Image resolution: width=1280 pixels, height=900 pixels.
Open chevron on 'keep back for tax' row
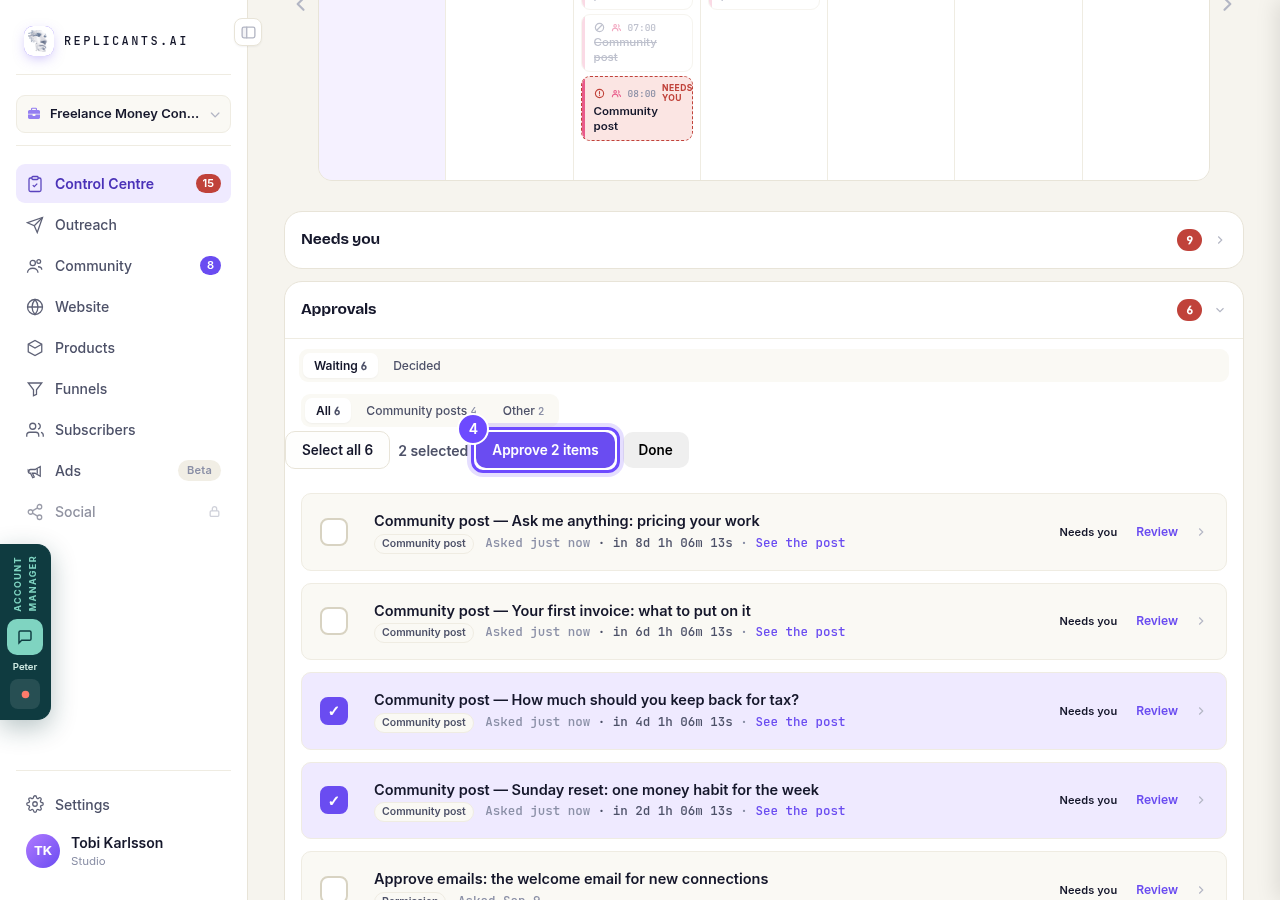click(1201, 711)
